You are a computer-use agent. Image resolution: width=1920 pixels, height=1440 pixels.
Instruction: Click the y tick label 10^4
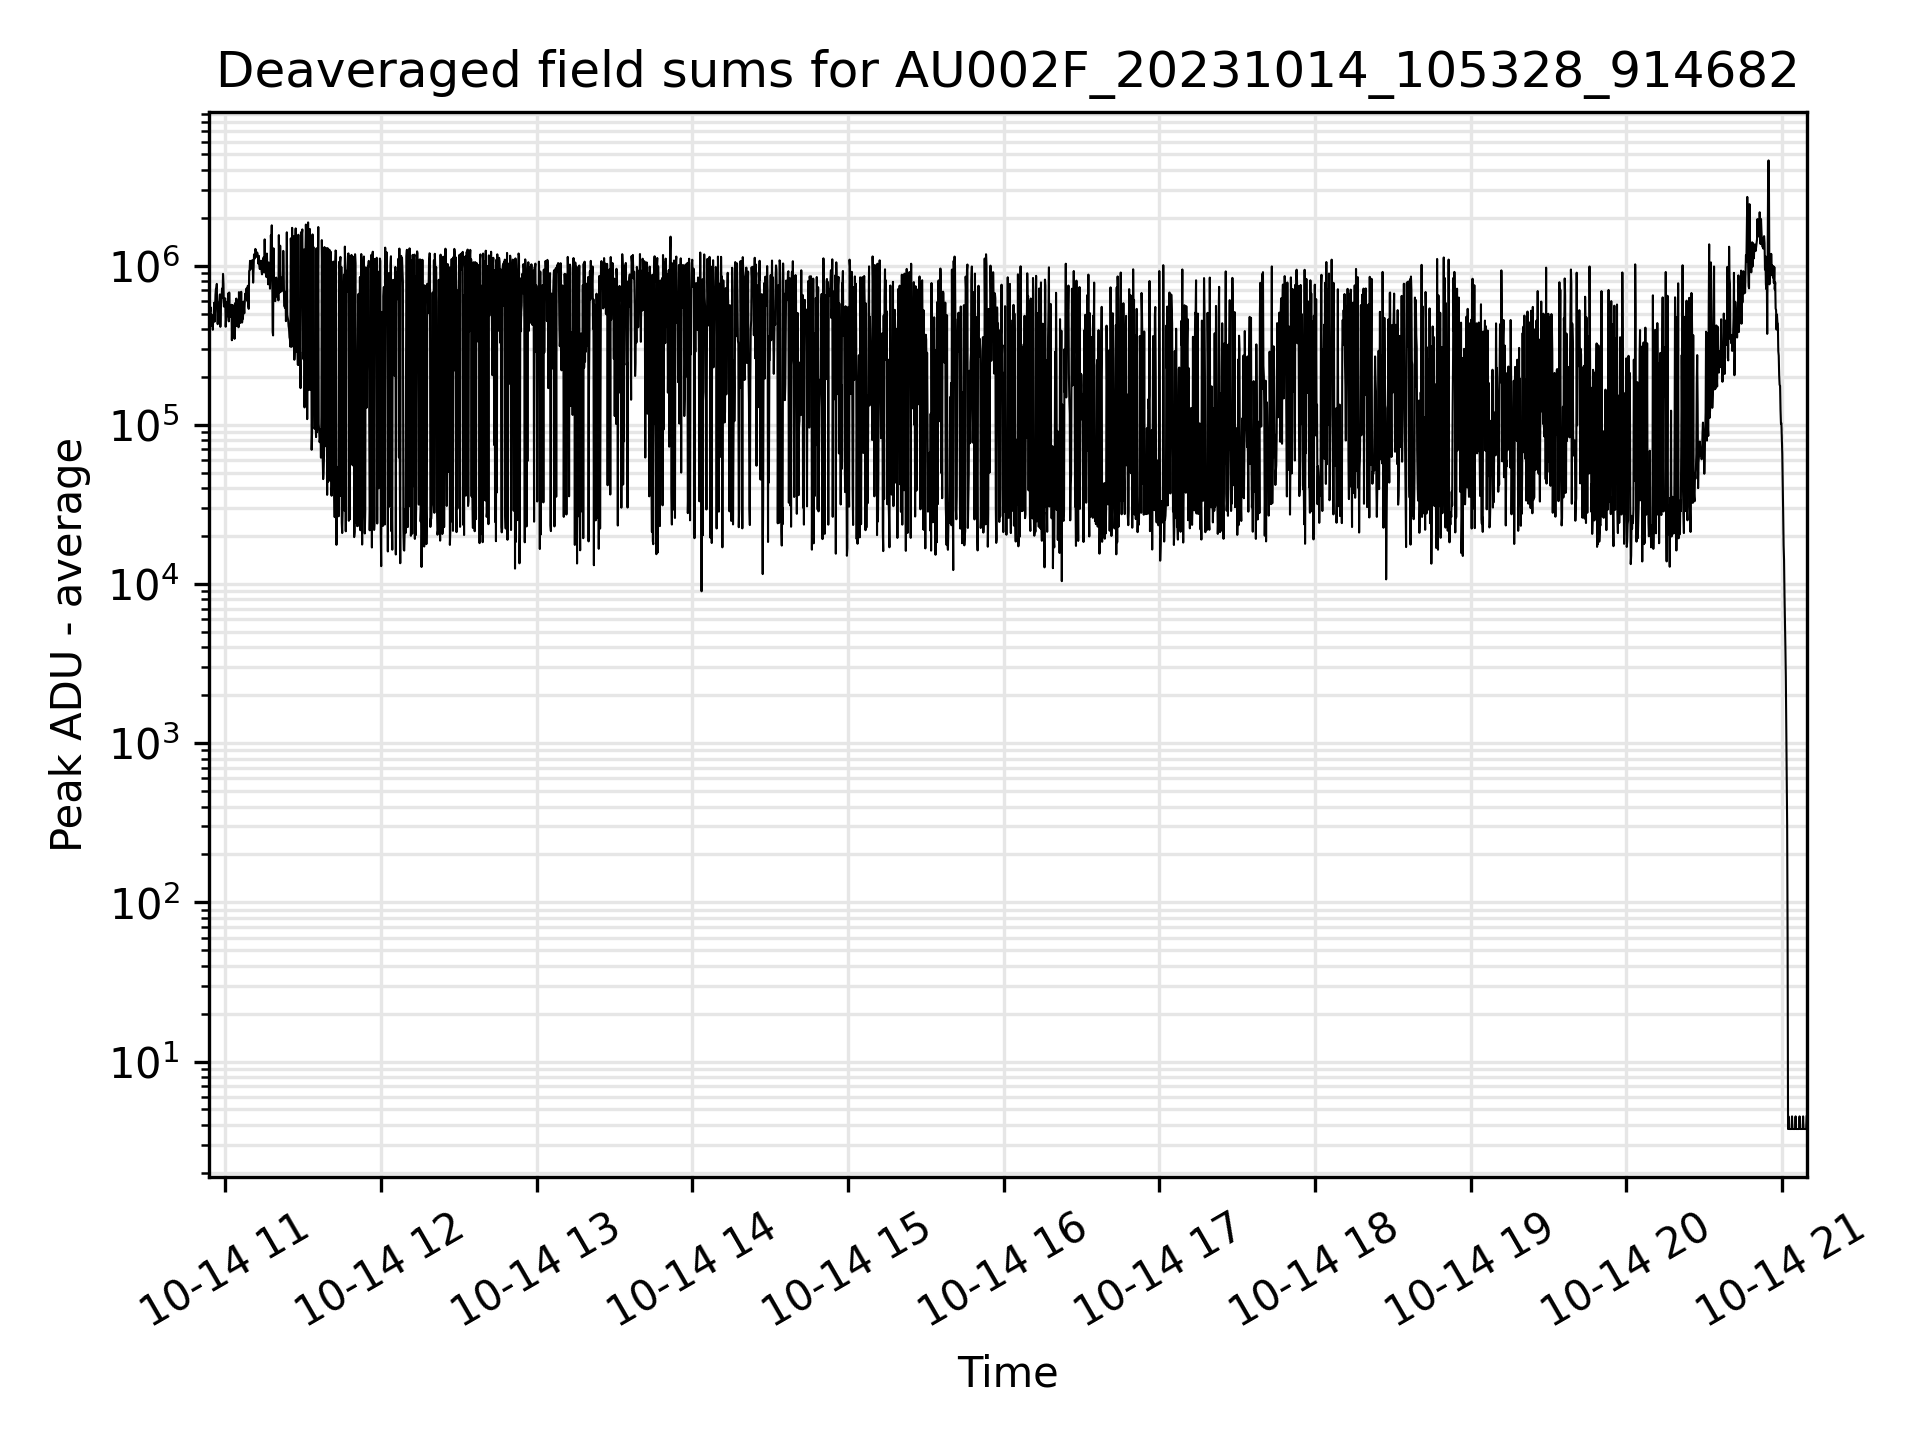point(144,584)
